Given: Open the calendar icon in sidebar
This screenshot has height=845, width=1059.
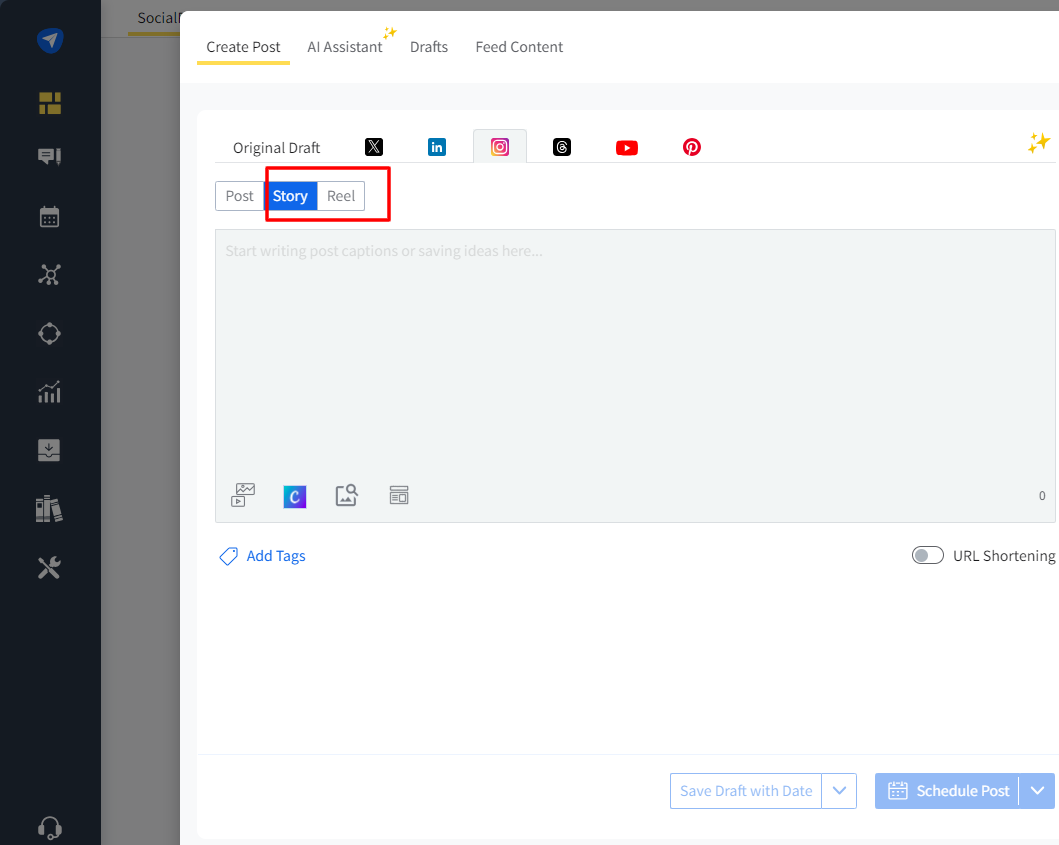Looking at the screenshot, I should tap(49, 217).
